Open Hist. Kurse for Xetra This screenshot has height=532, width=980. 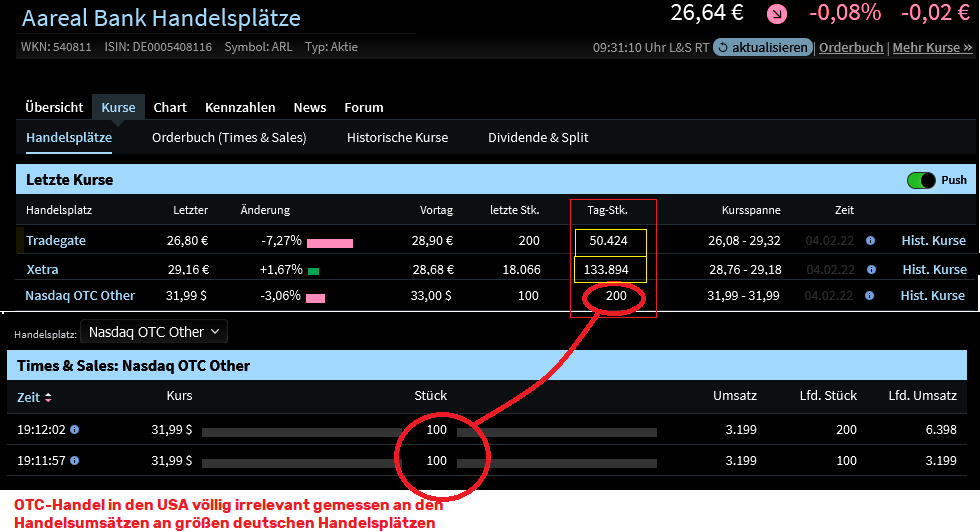[934, 269]
